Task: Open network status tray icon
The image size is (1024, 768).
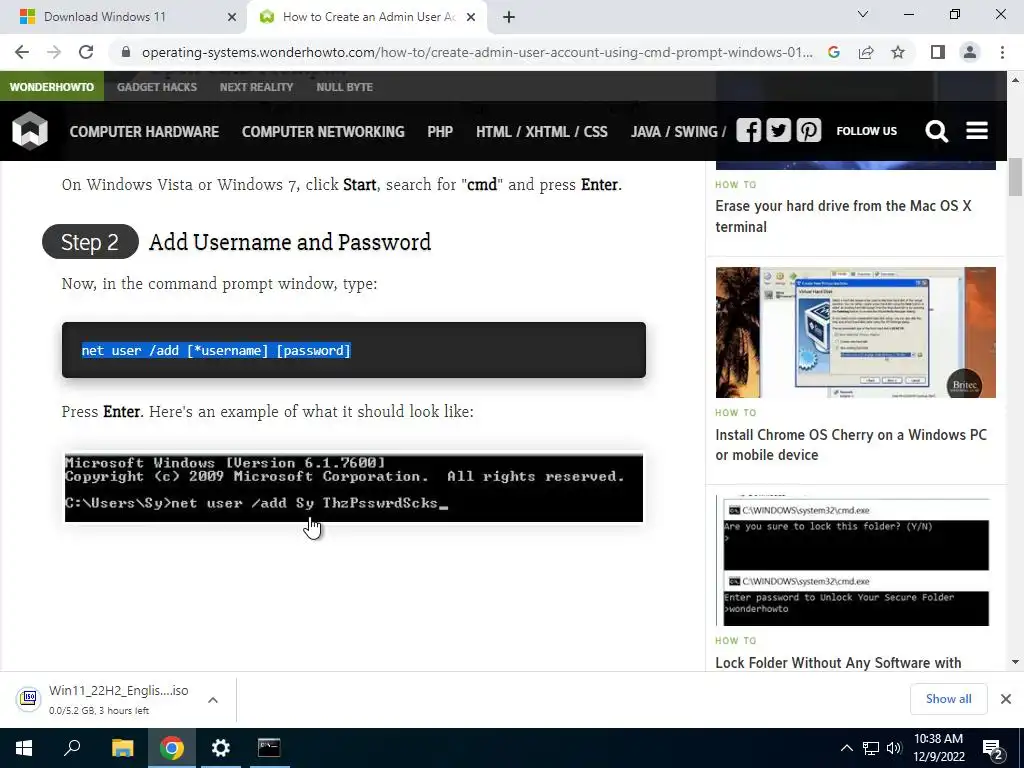Action: pyautogui.click(x=871, y=748)
